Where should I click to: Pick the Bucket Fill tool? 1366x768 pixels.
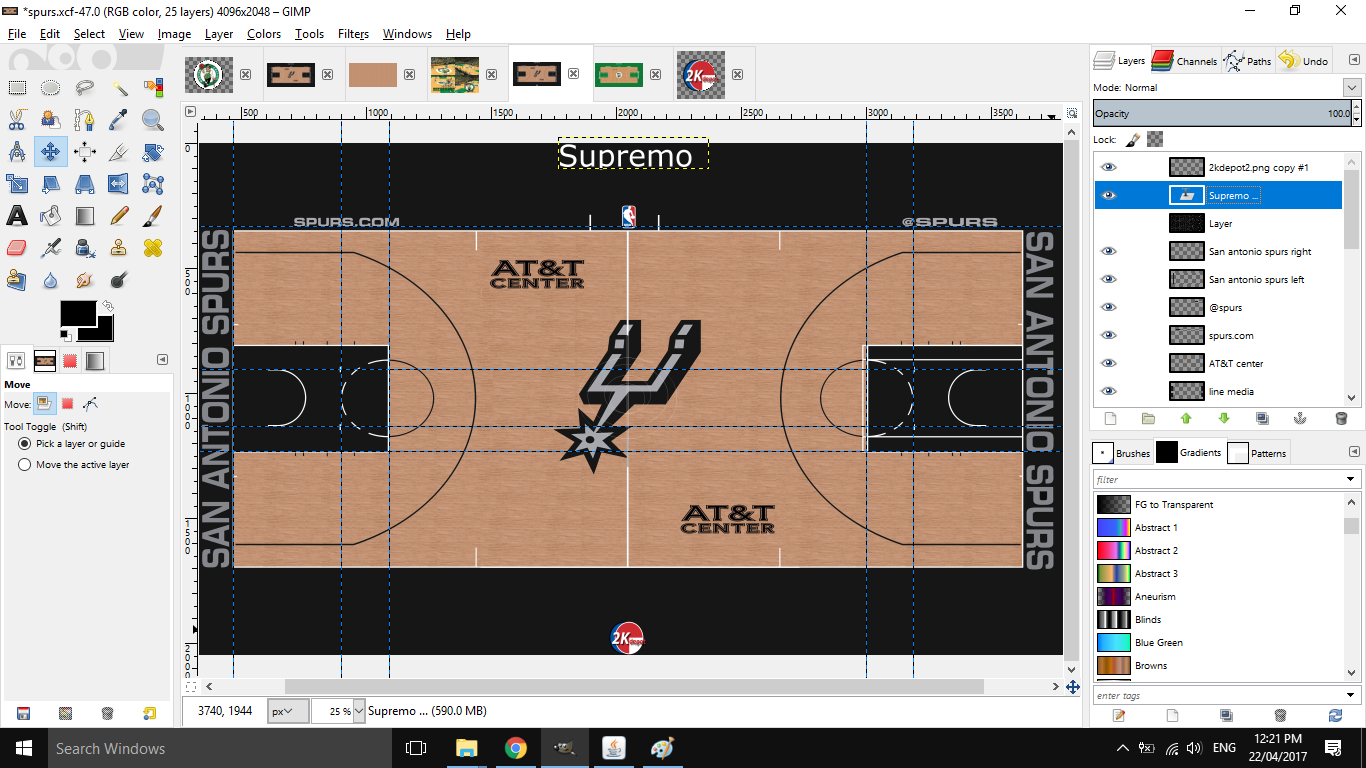51,216
